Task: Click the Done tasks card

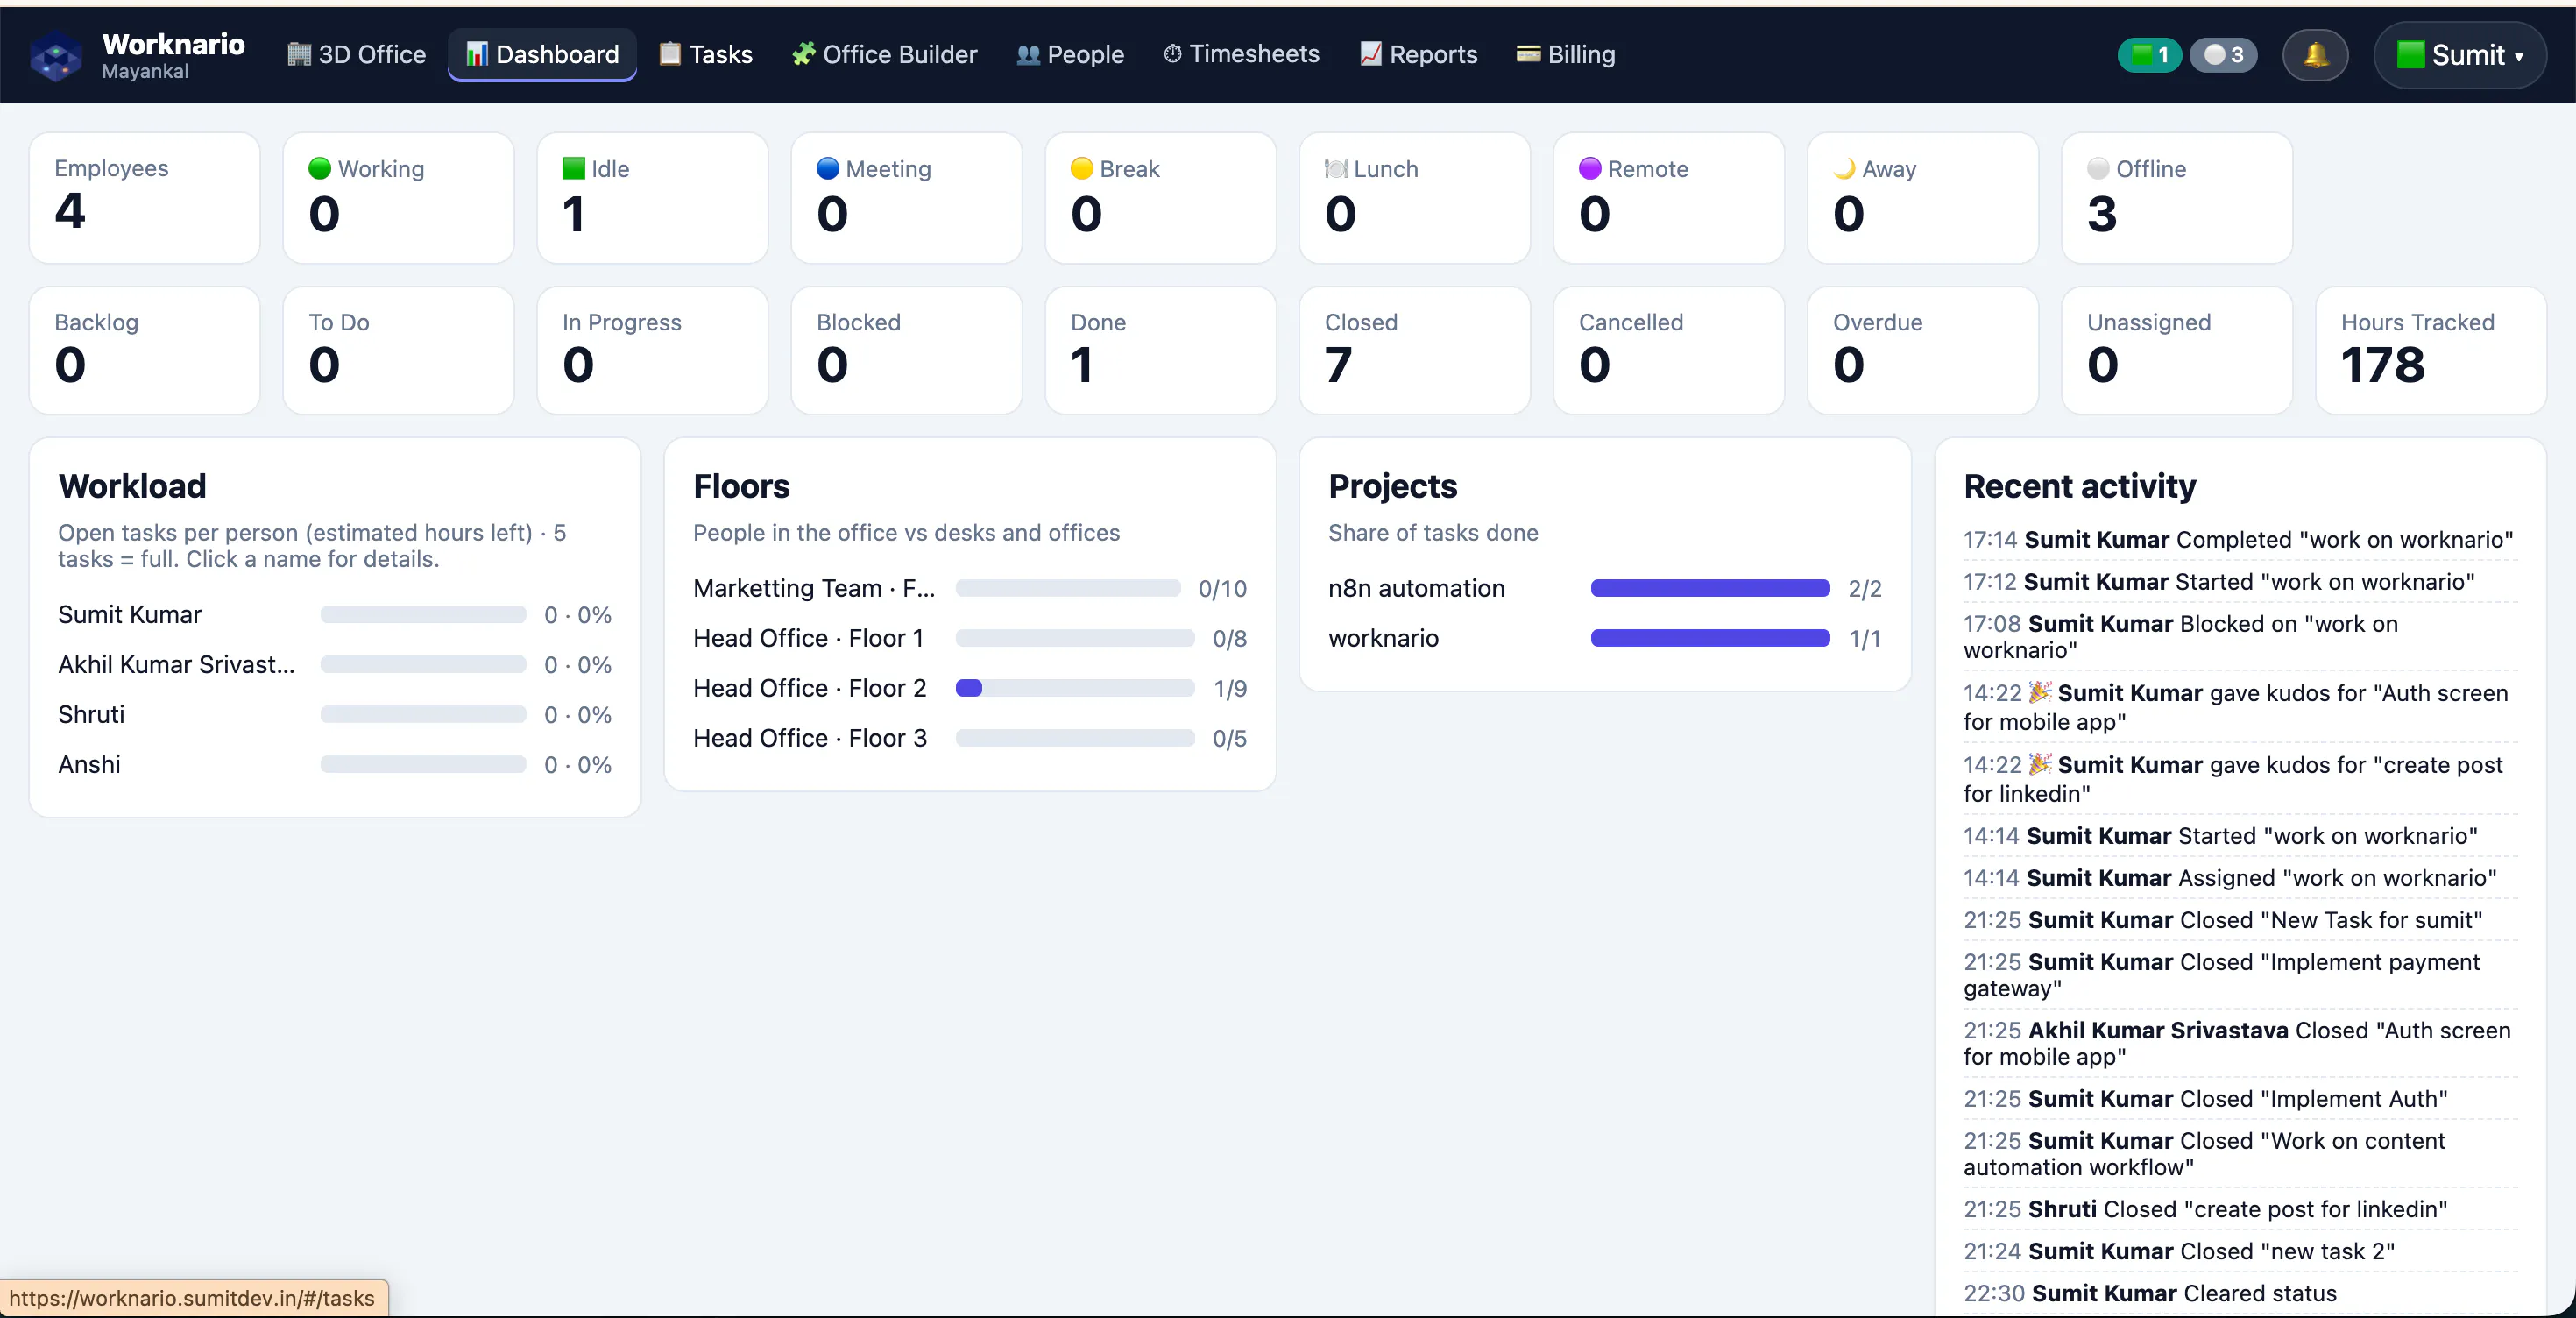Action: point(1161,350)
